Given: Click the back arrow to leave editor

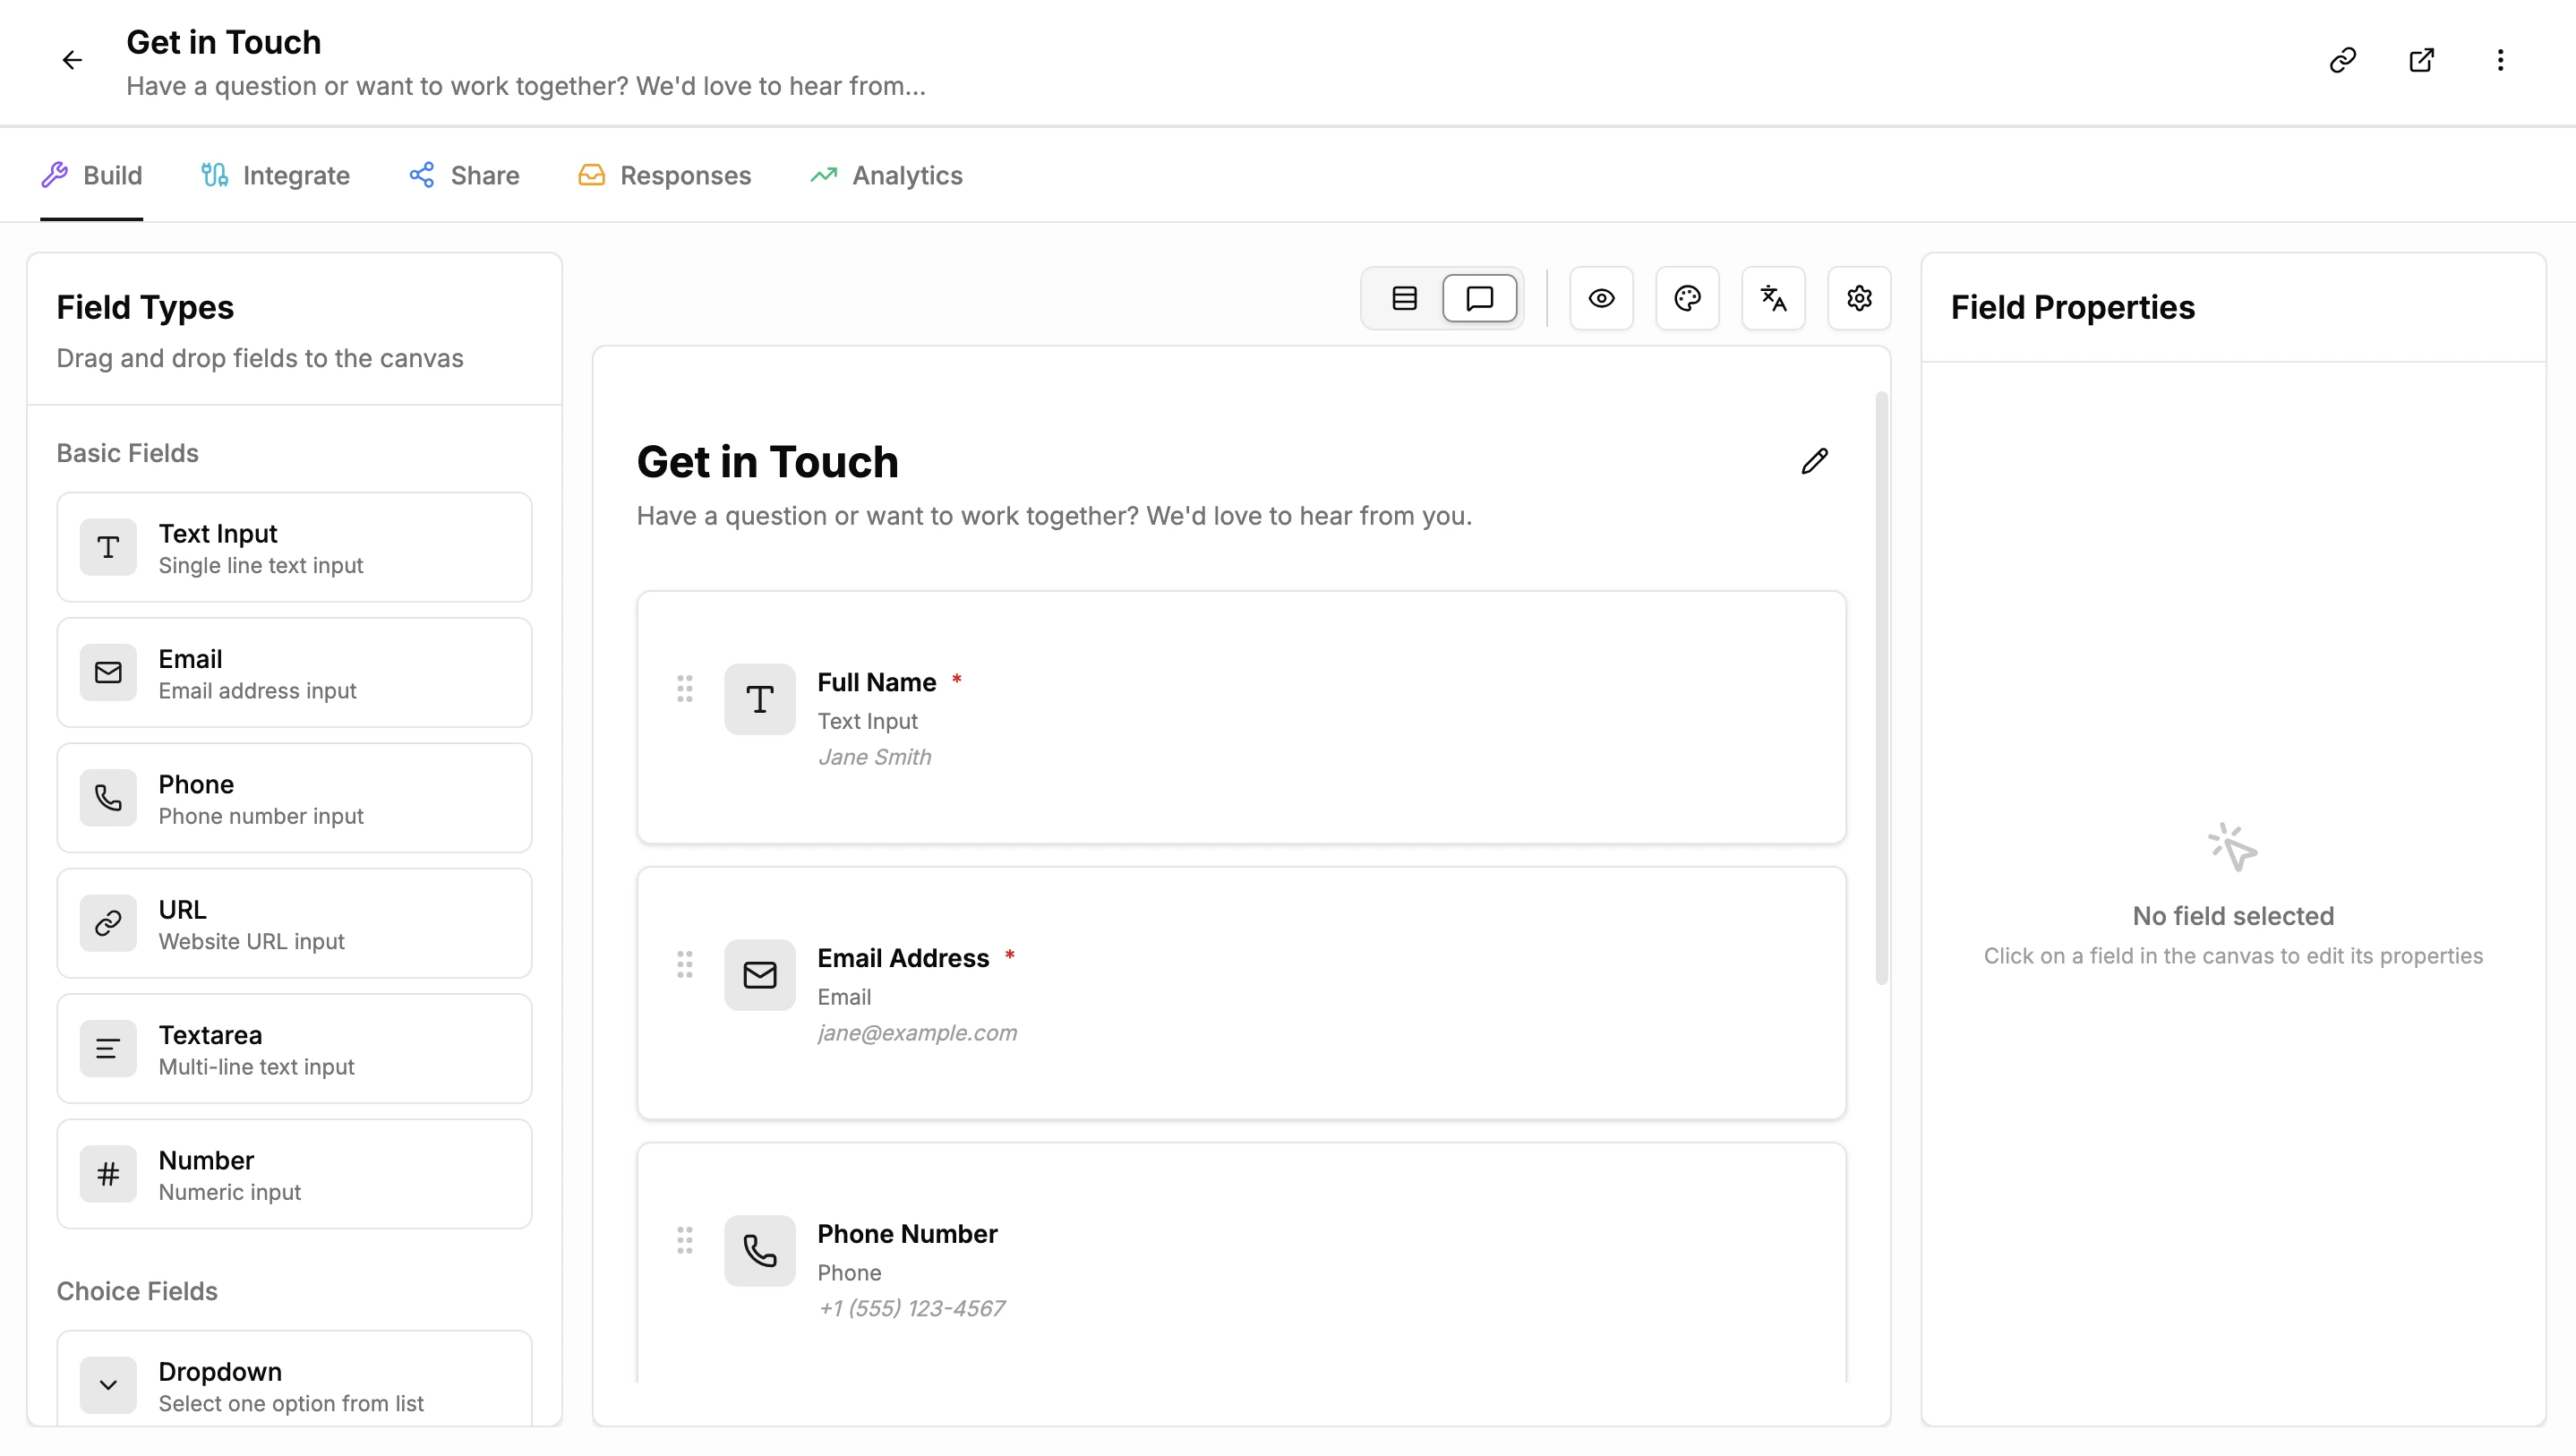Looking at the screenshot, I should coord(71,60).
